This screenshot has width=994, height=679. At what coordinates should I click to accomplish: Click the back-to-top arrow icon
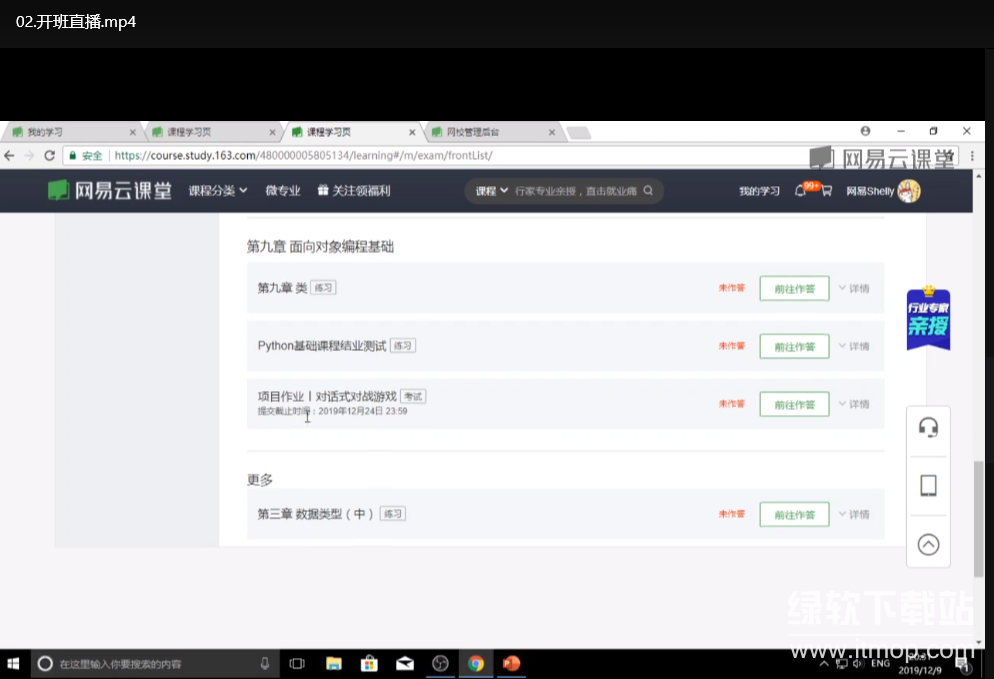click(x=928, y=544)
